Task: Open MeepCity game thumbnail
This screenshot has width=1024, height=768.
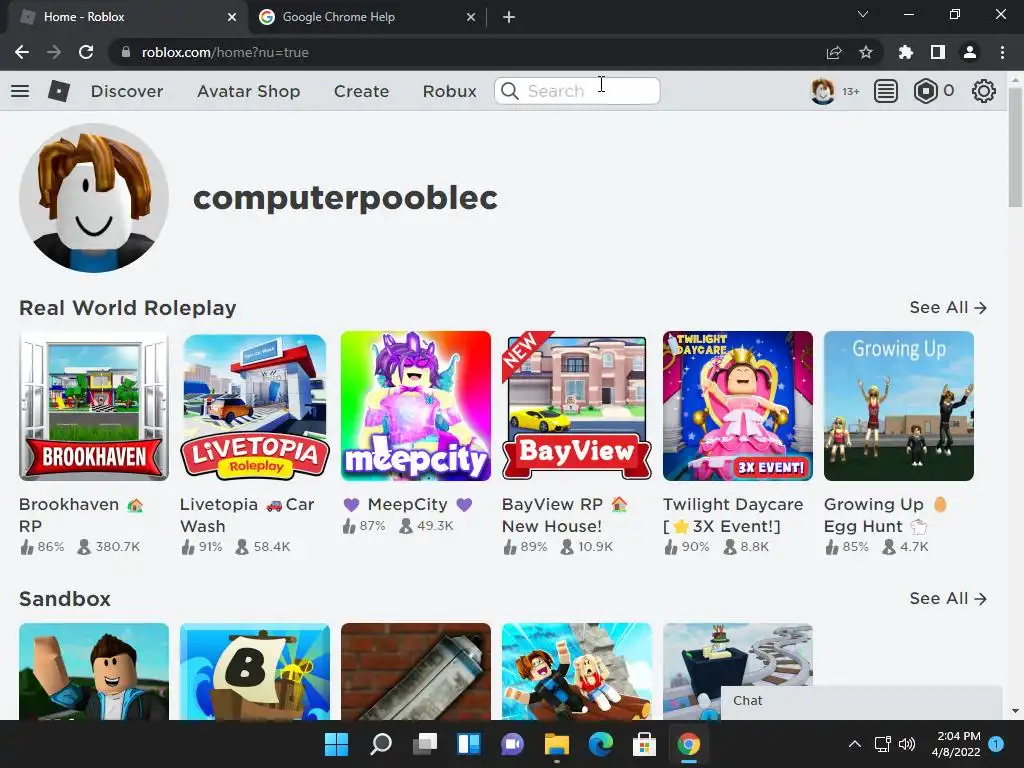Action: click(415, 406)
